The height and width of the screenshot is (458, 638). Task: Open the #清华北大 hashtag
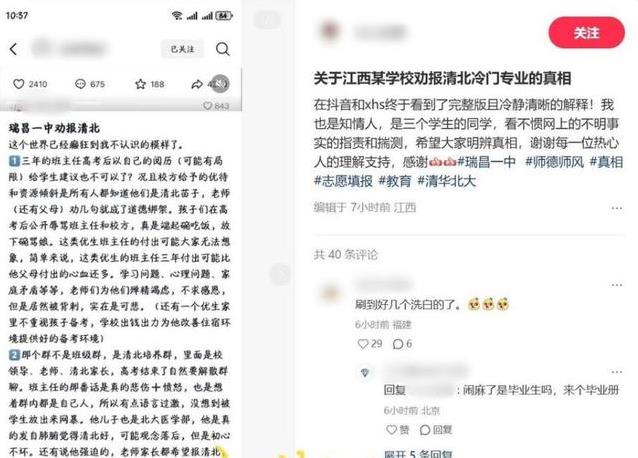[447, 181]
